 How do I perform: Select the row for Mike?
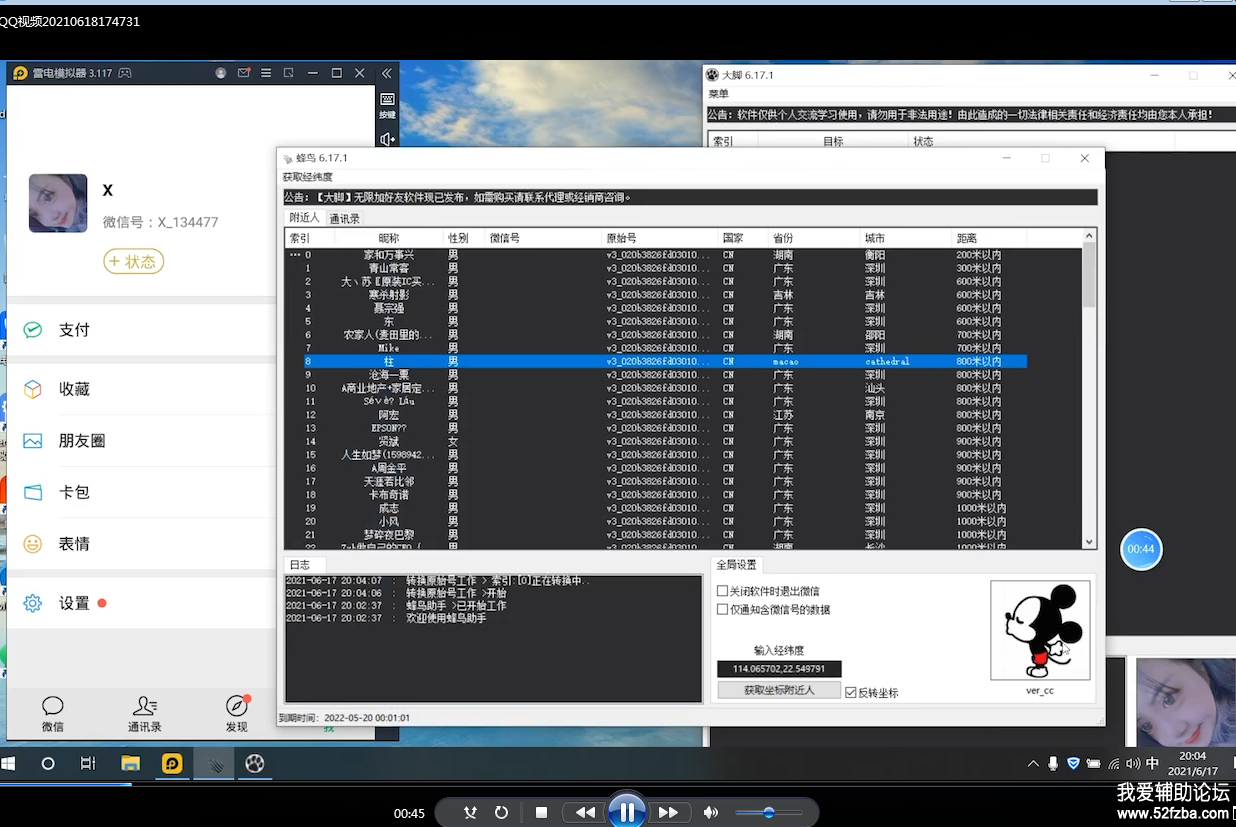pos(656,348)
